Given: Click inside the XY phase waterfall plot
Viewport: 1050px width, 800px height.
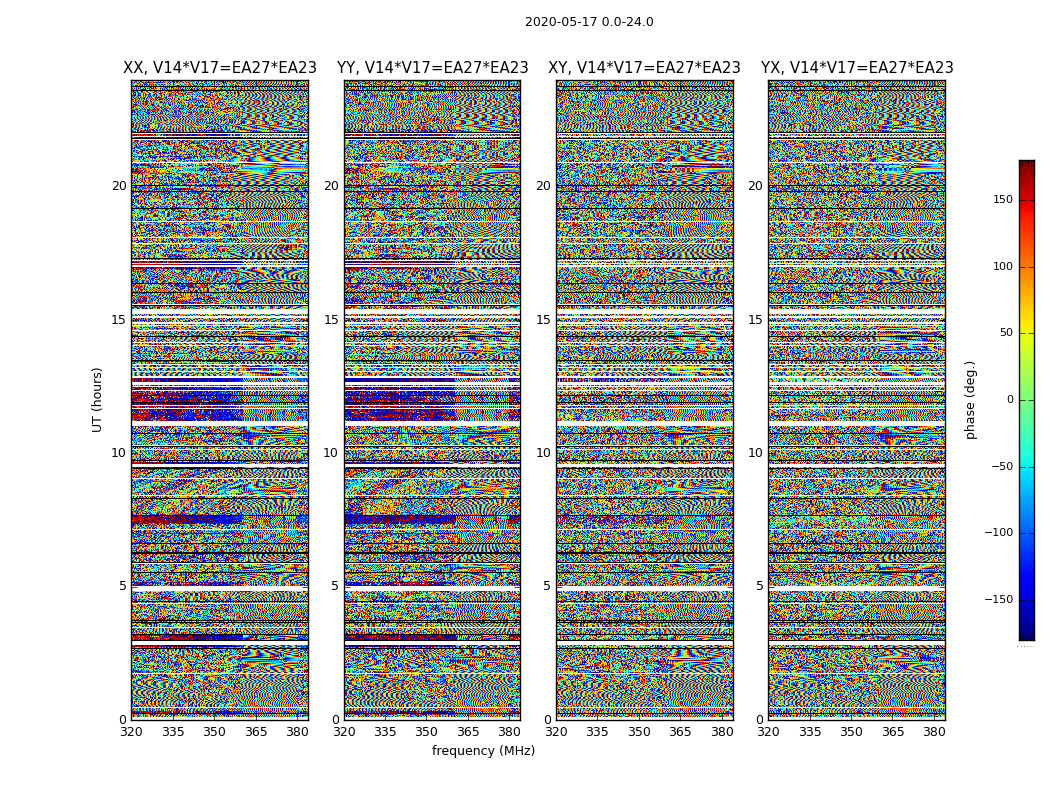Looking at the screenshot, I should click(645, 400).
